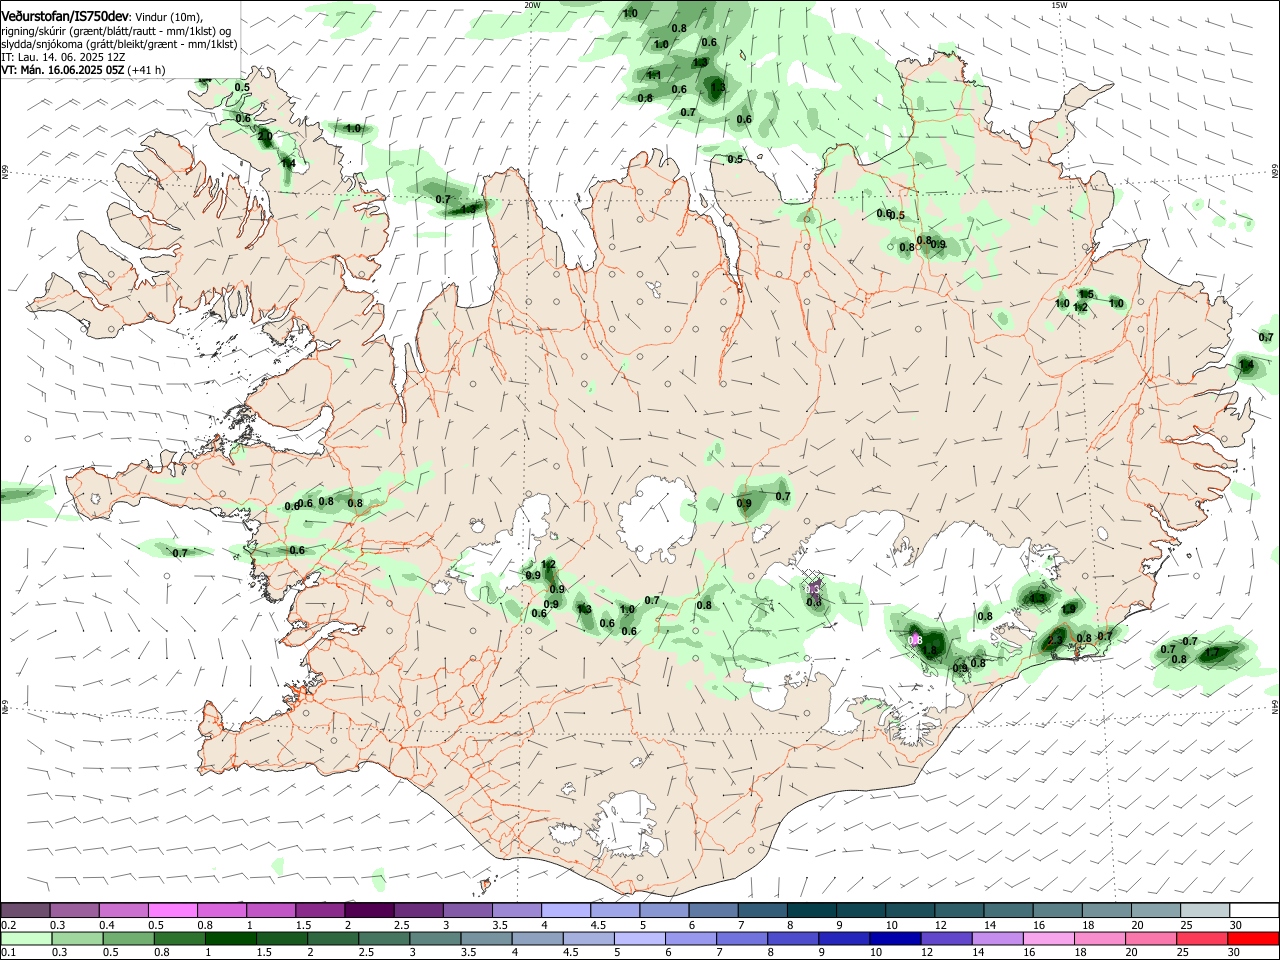Click the bright red swatch ending the rain legend
Screen dimensions: 1280x960
point(1254,938)
